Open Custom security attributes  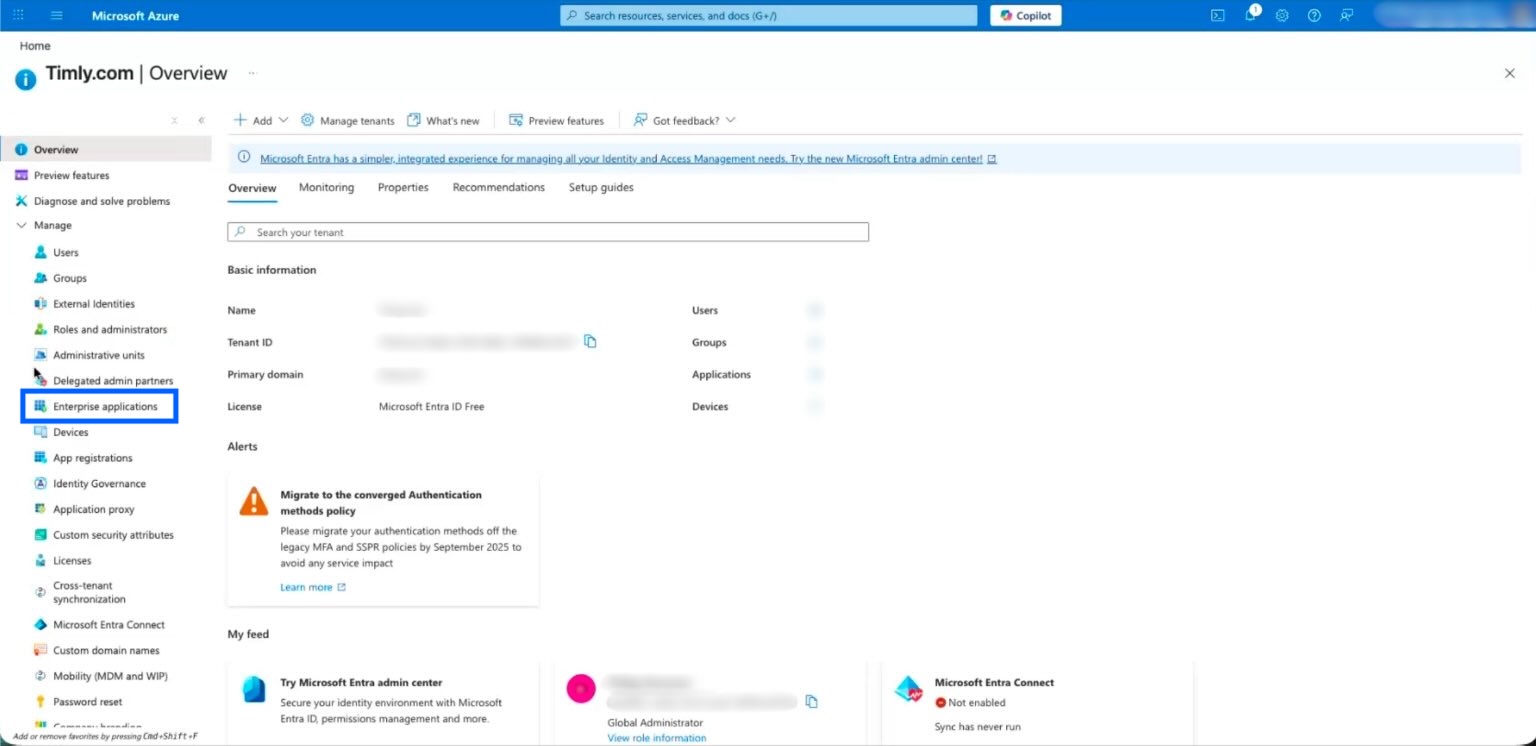pyautogui.click(x=113, y=535)
